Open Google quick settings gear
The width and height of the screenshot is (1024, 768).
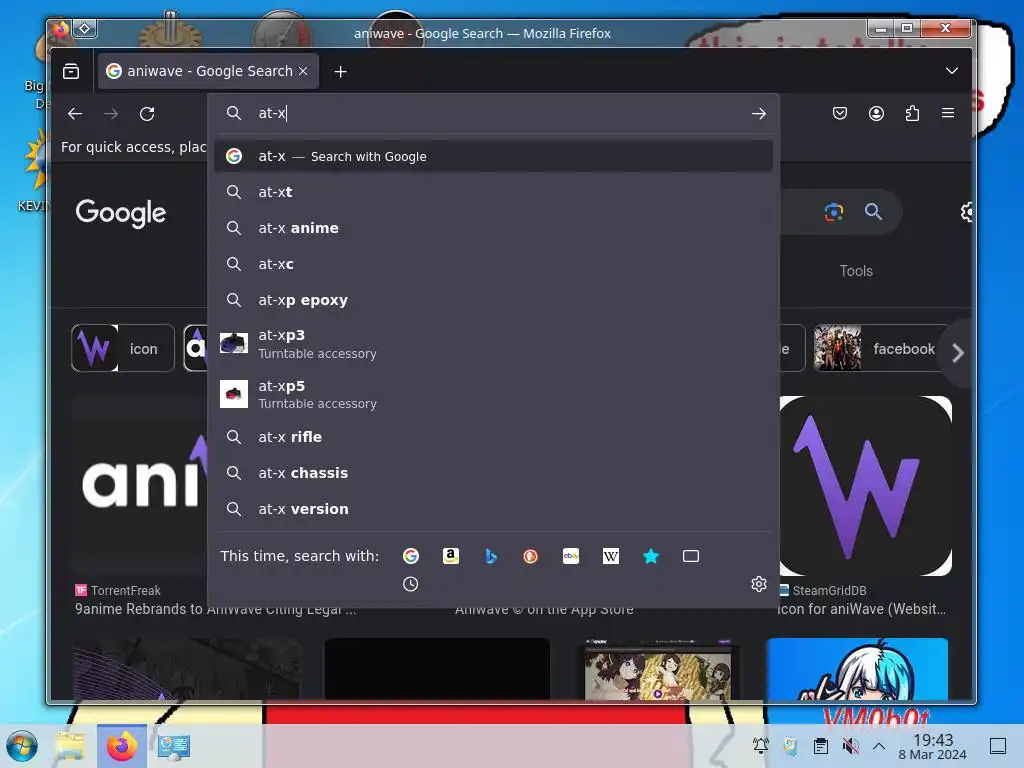coord(966,212)
